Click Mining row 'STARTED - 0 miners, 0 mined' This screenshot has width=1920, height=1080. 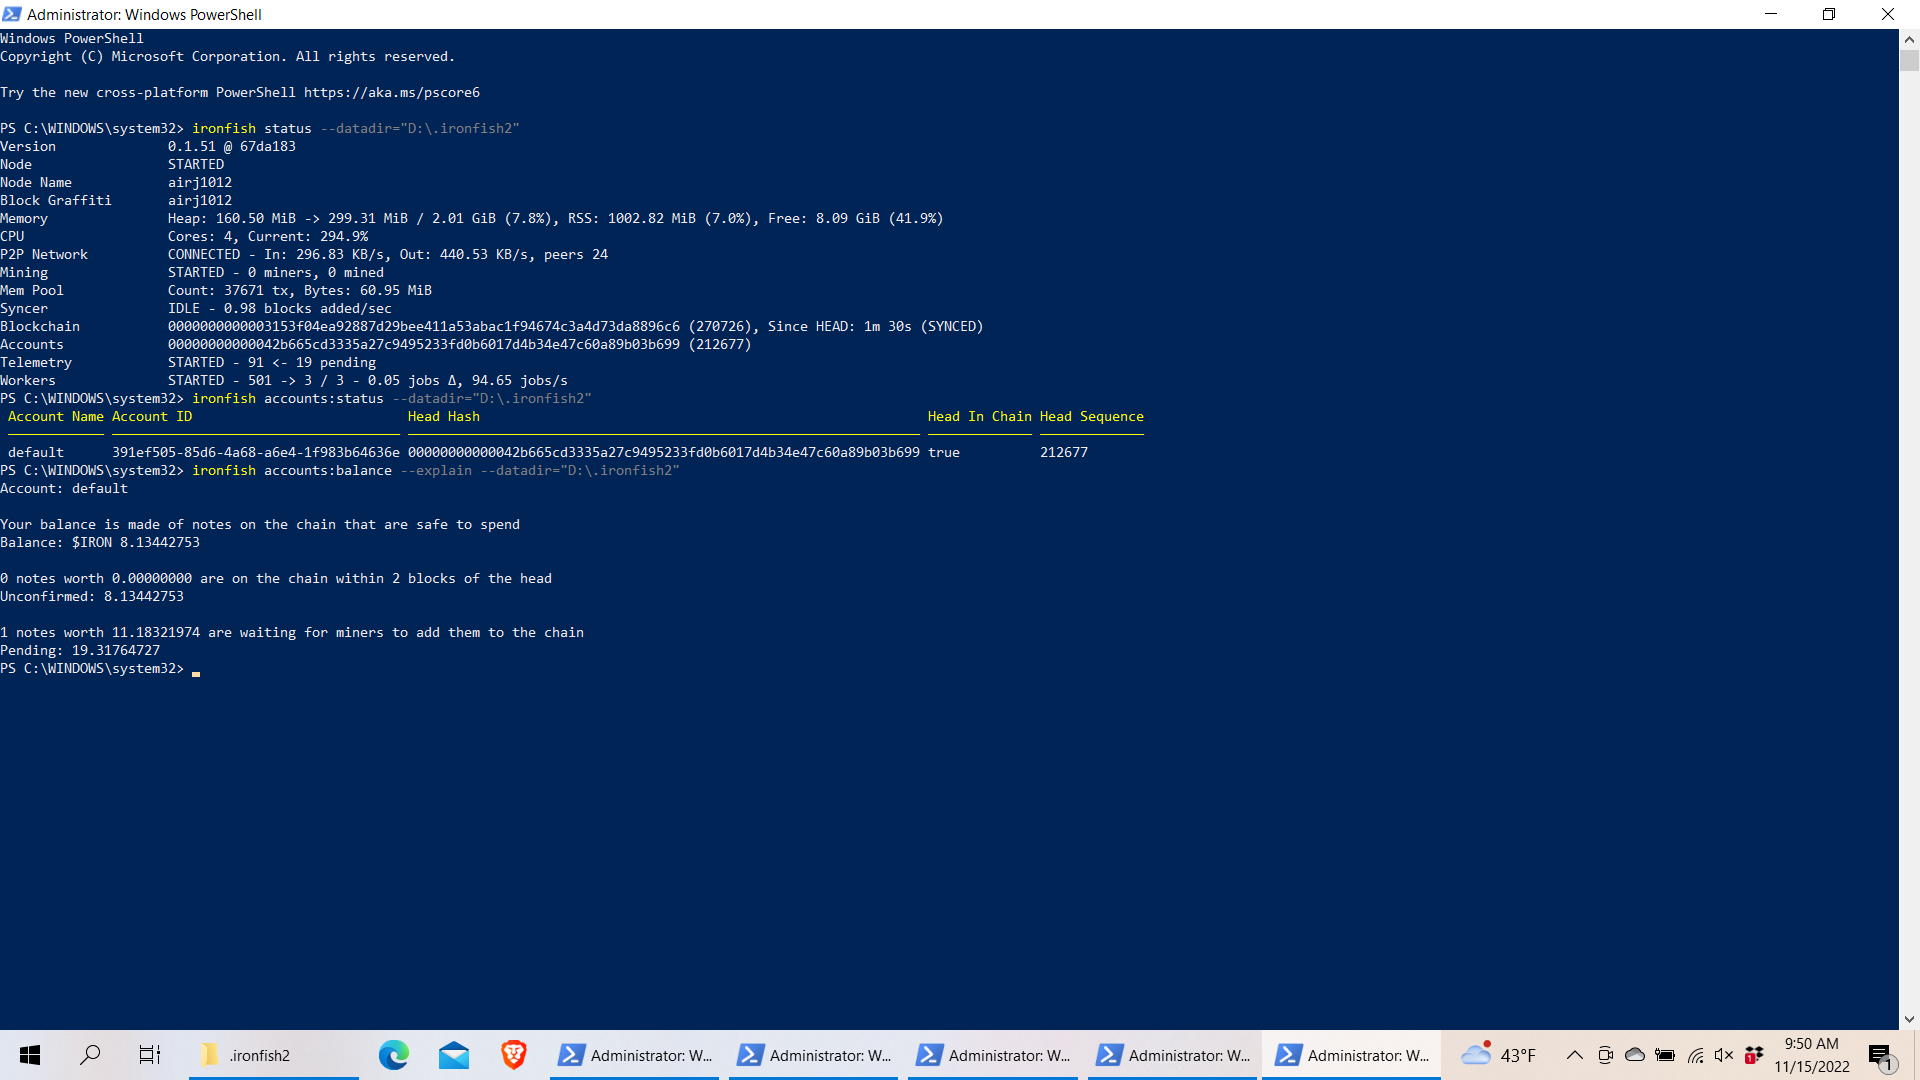276,273
